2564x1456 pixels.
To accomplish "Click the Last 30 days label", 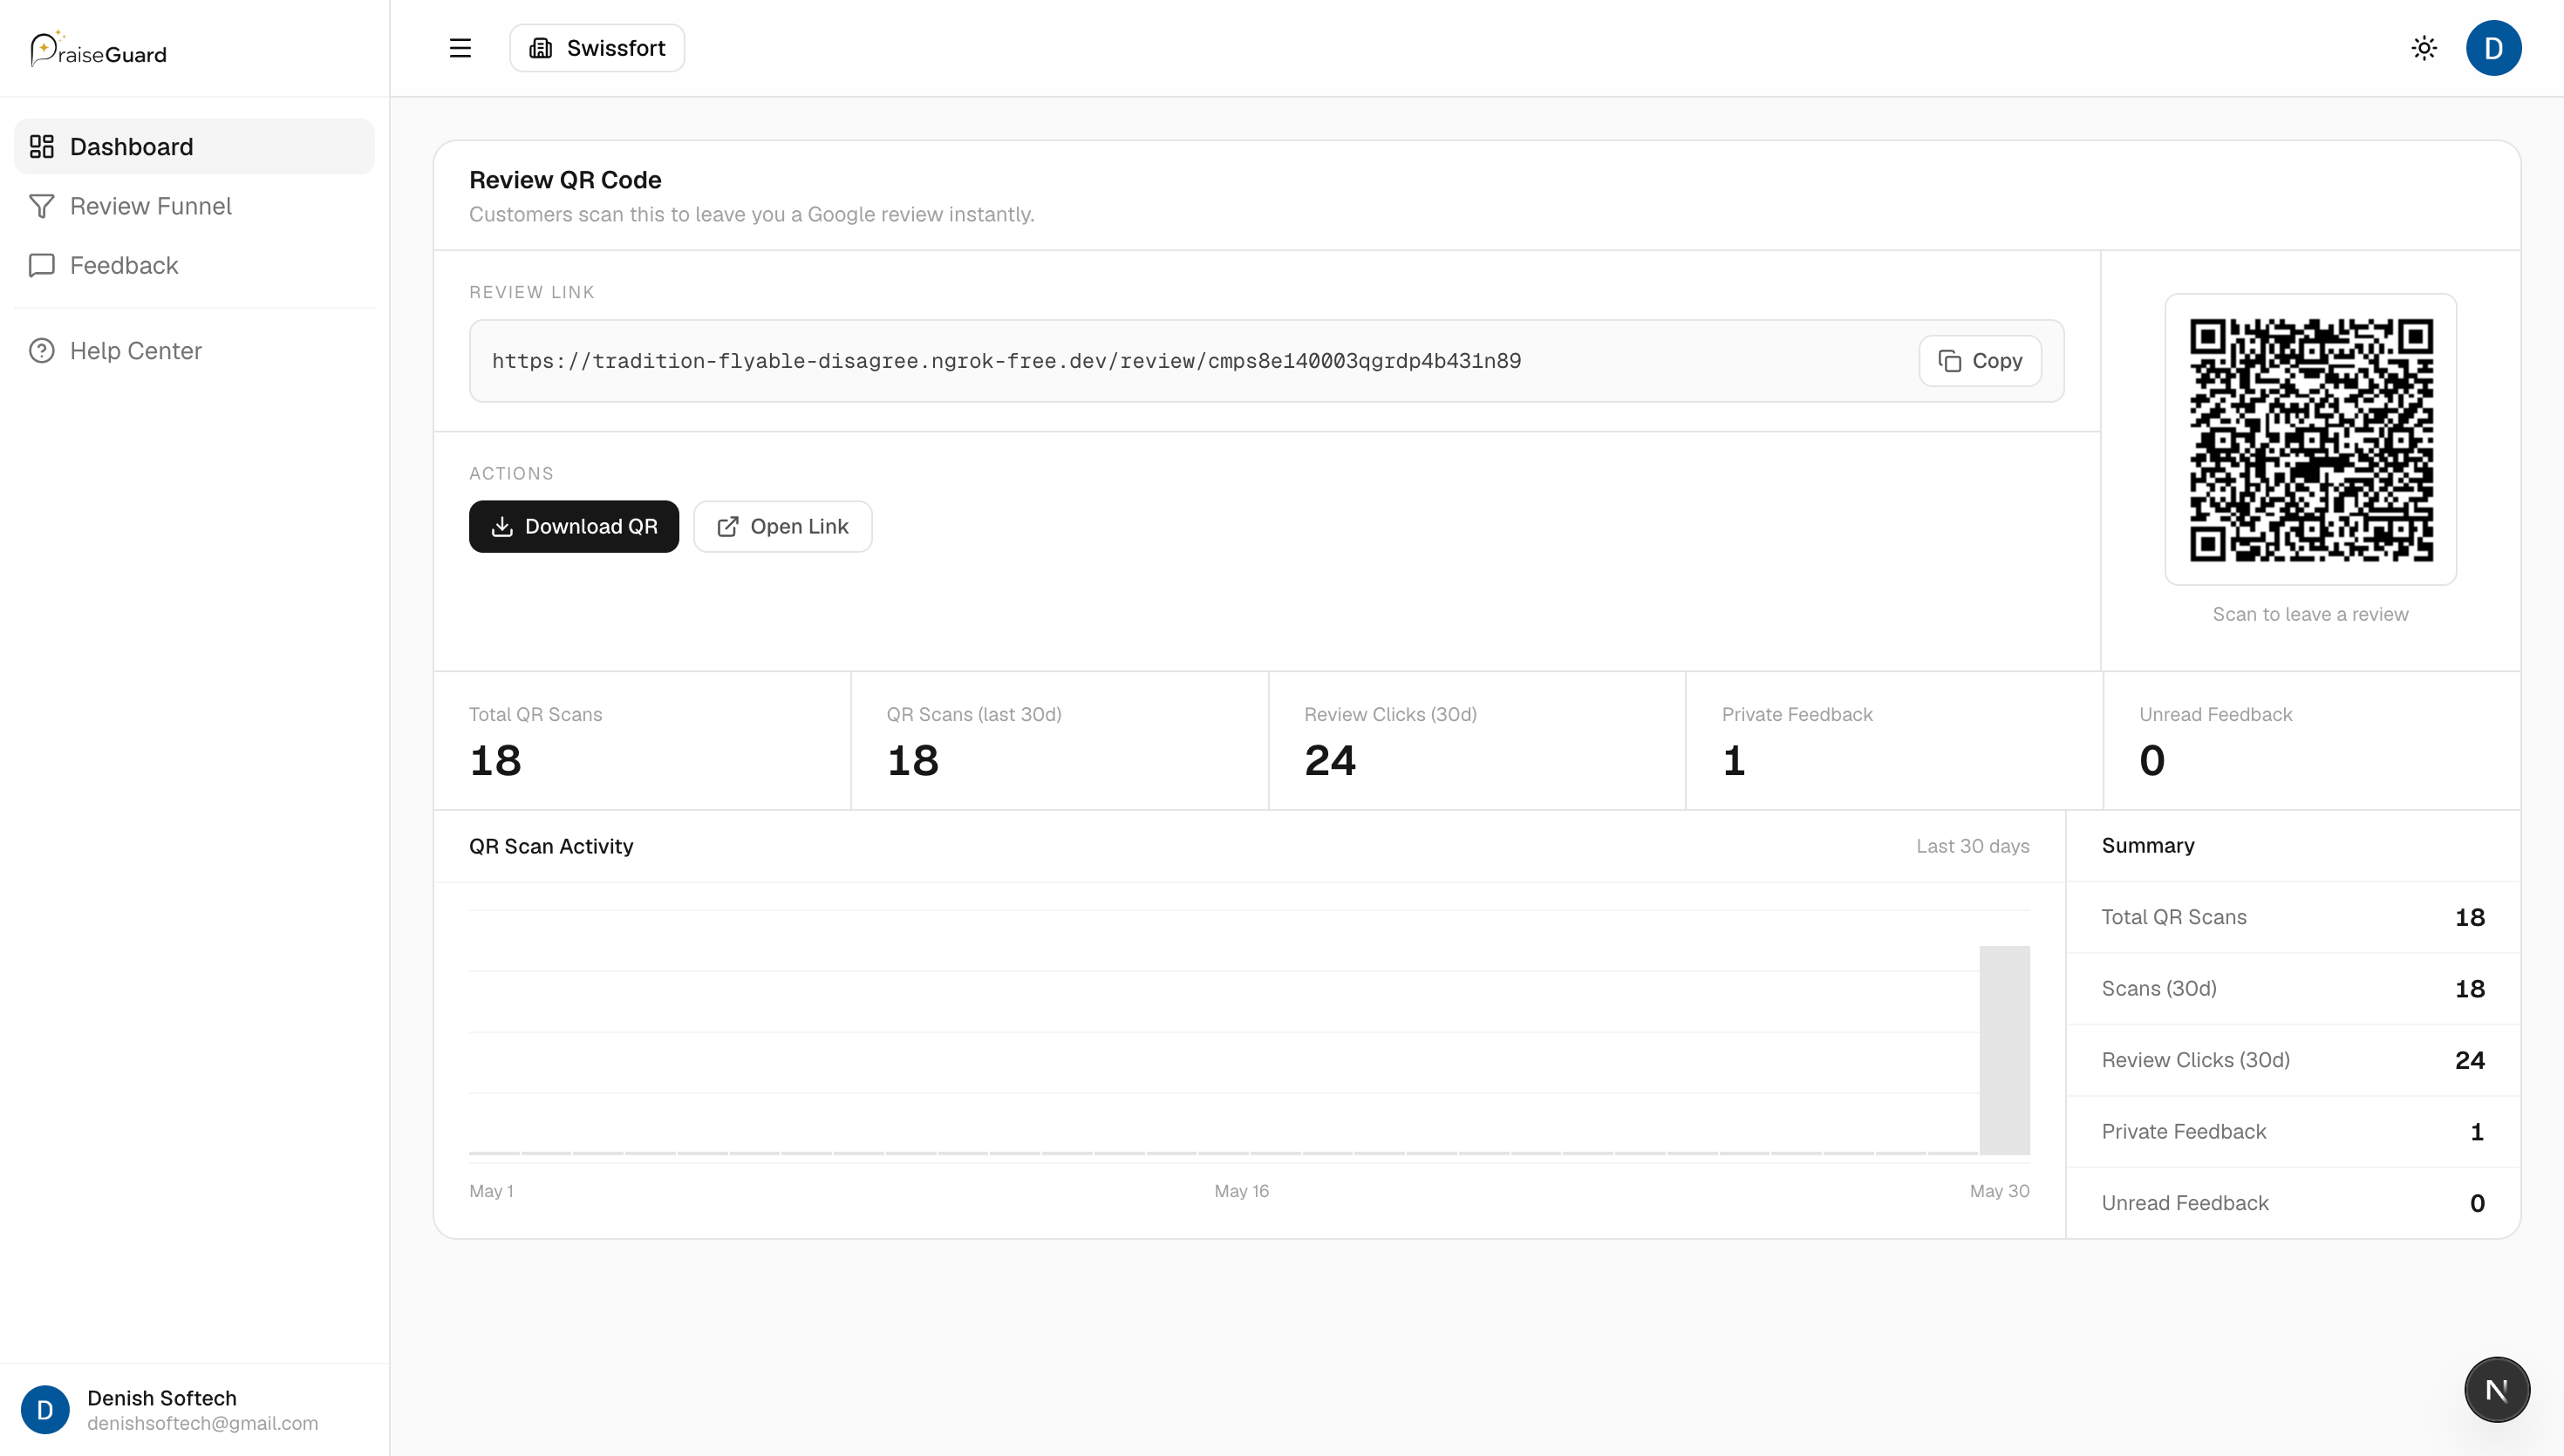I will [1973, 846].
